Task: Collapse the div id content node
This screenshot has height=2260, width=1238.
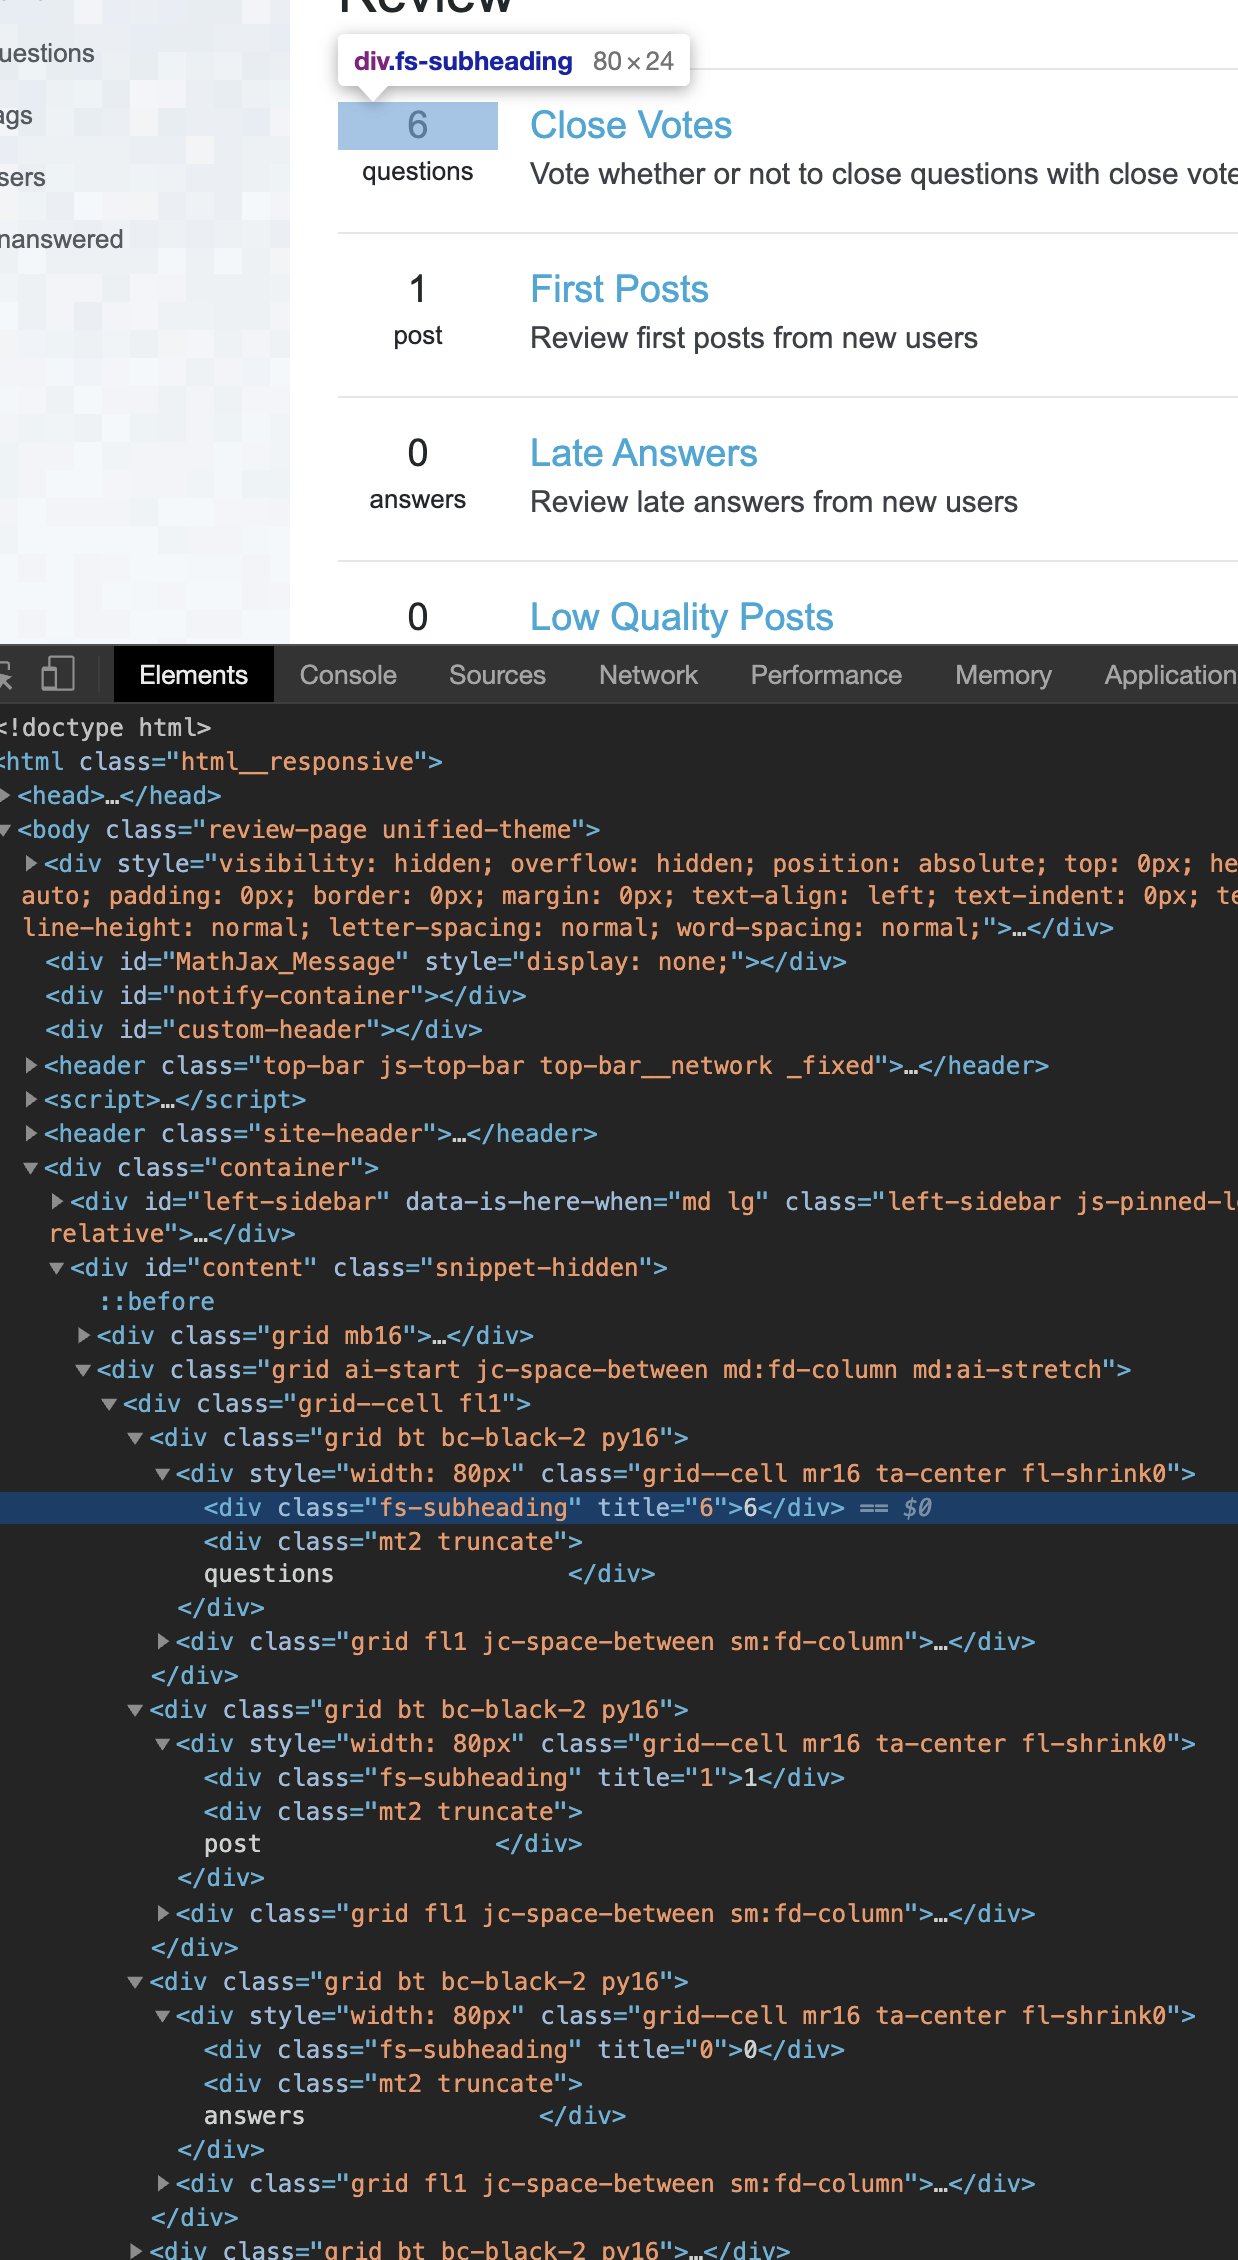Action: (57, 1267)
